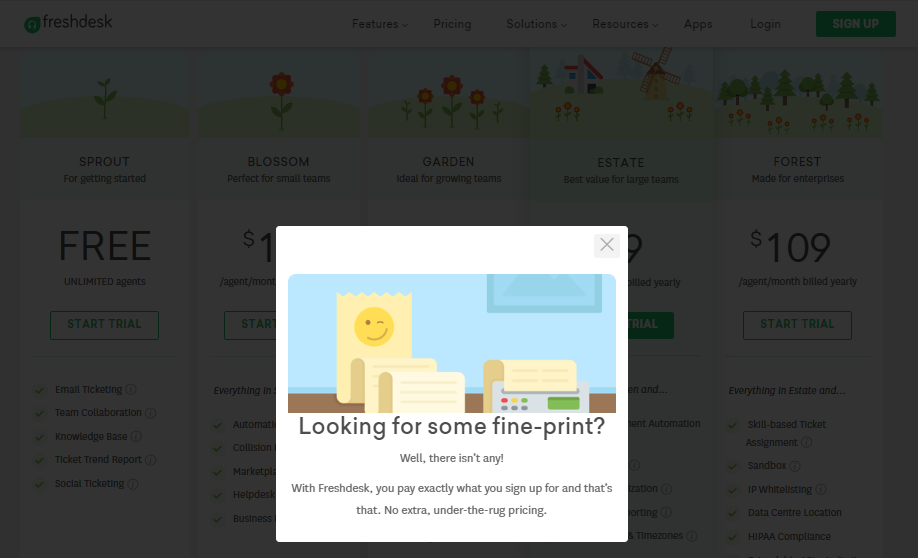
Task: Show info icon for Knowledge Base
Action: pyautogui.click(x=136, y=436)
